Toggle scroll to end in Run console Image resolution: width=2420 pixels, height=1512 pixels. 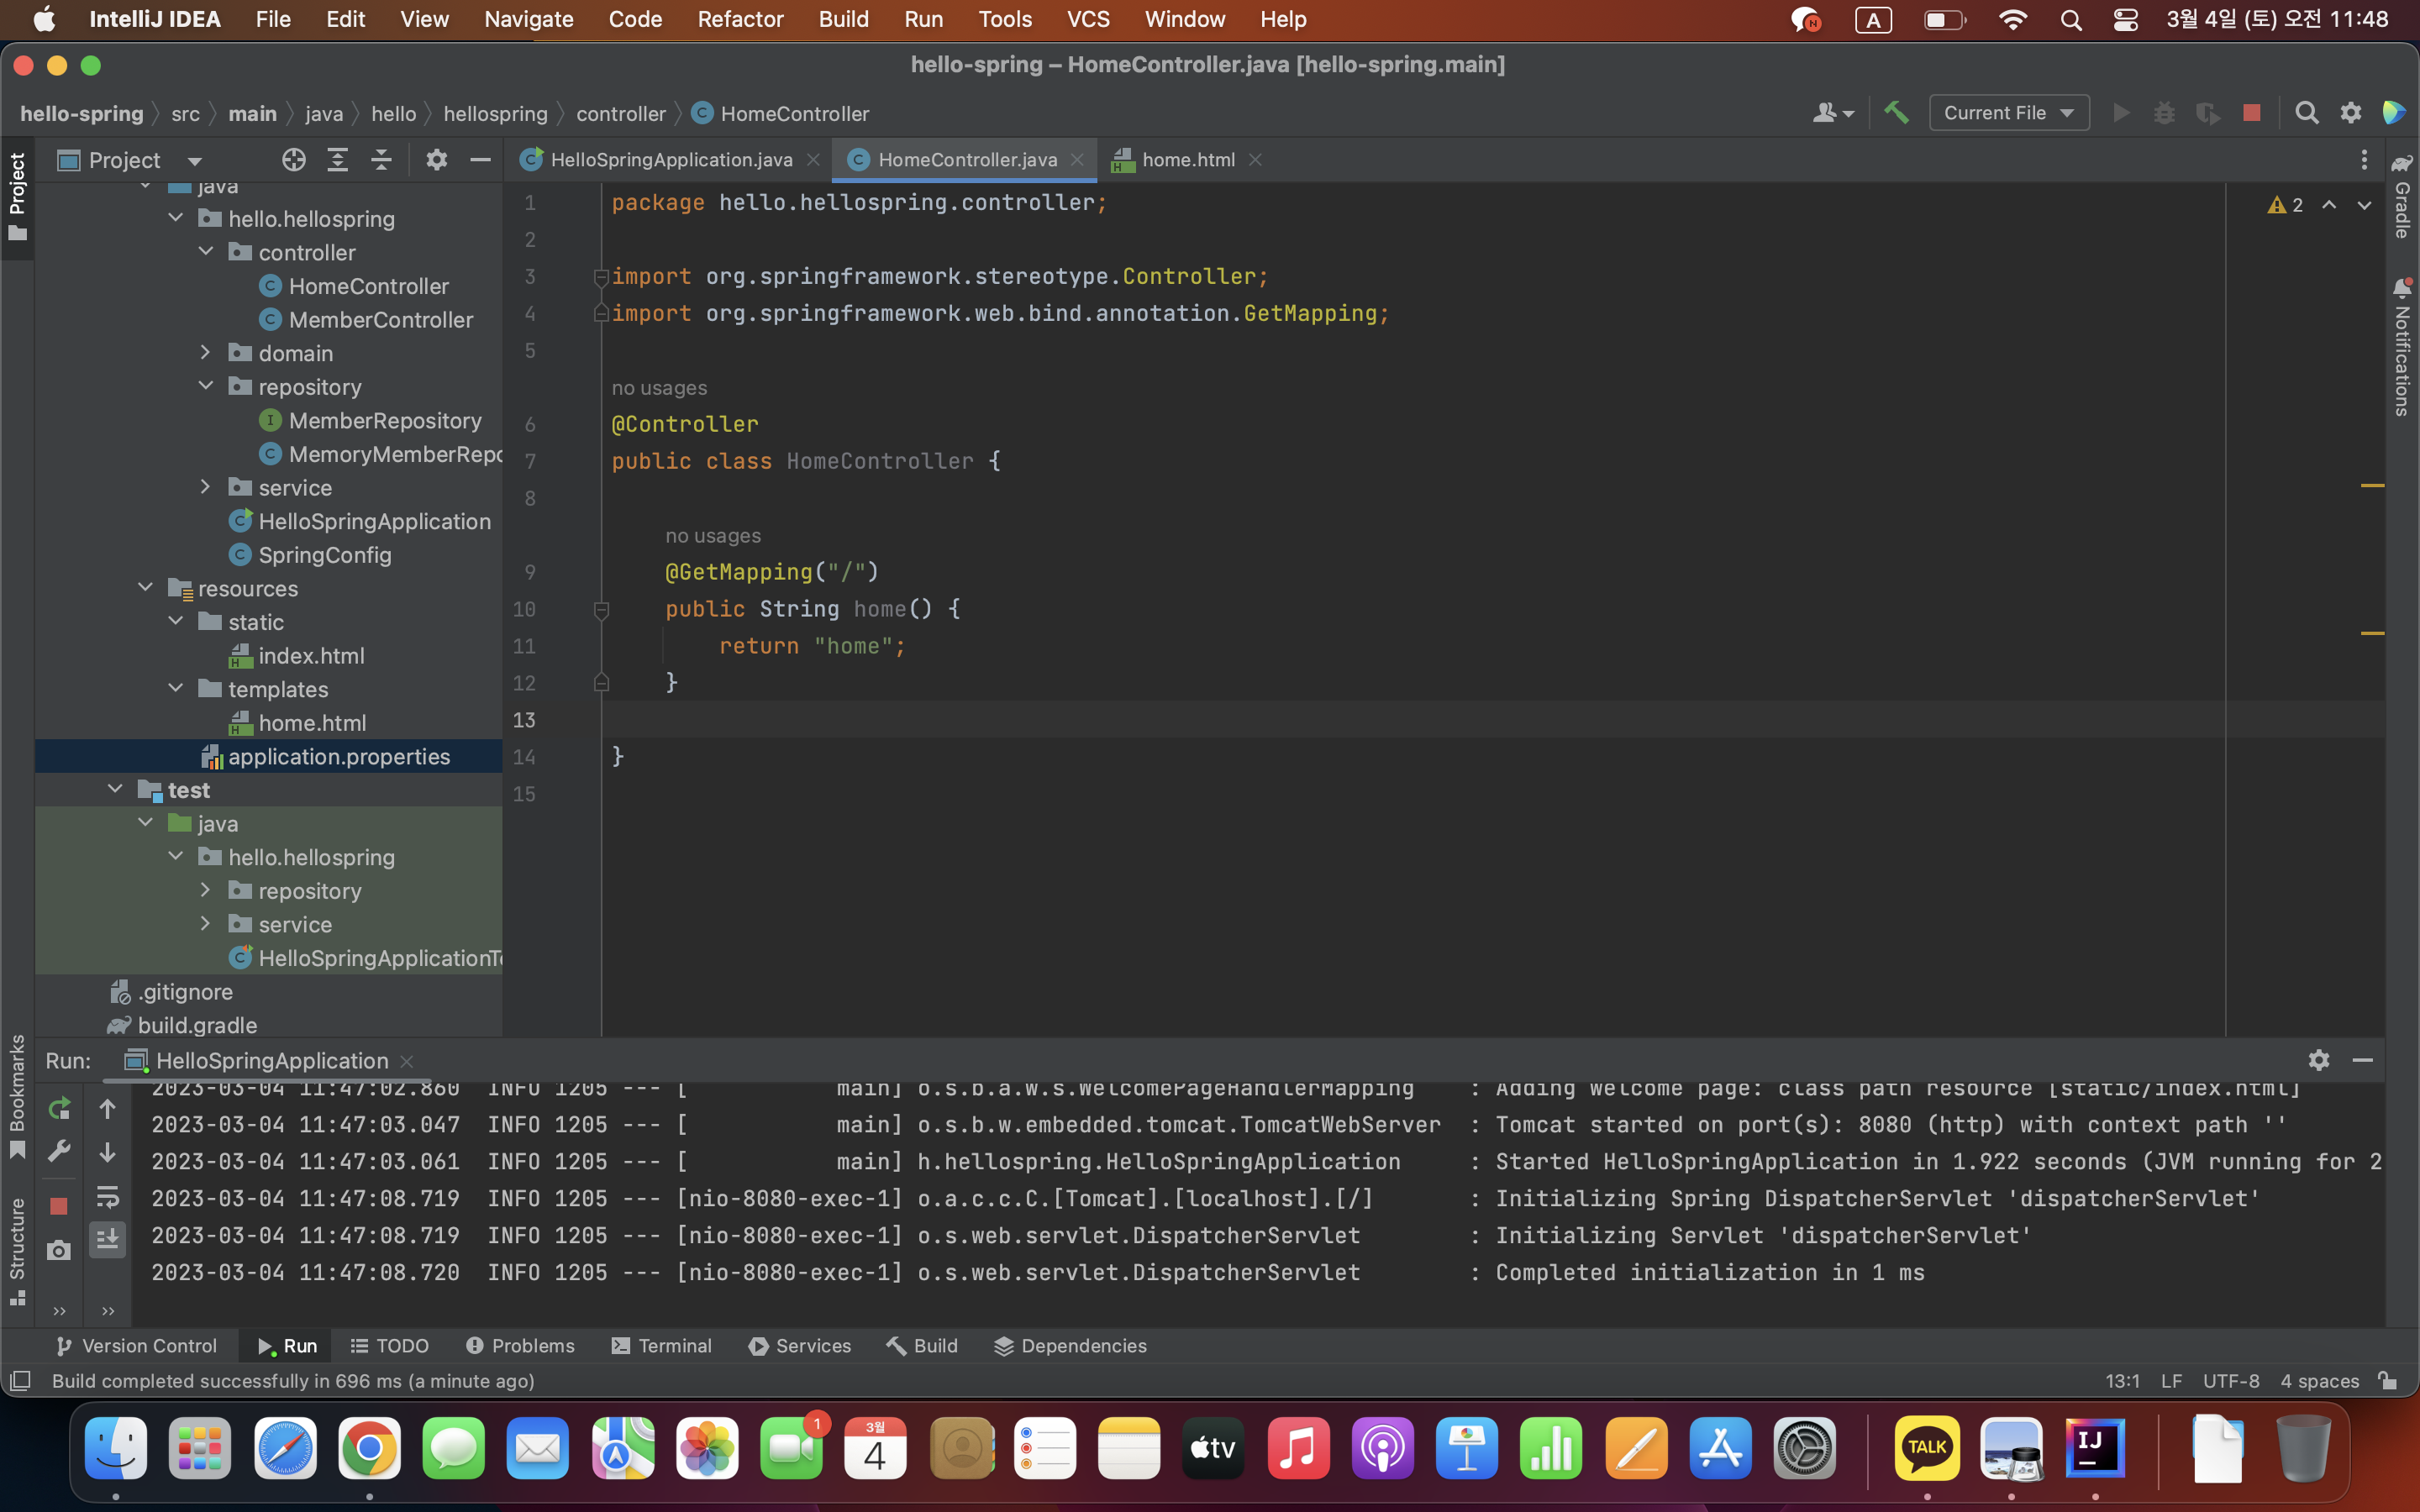107,1239
